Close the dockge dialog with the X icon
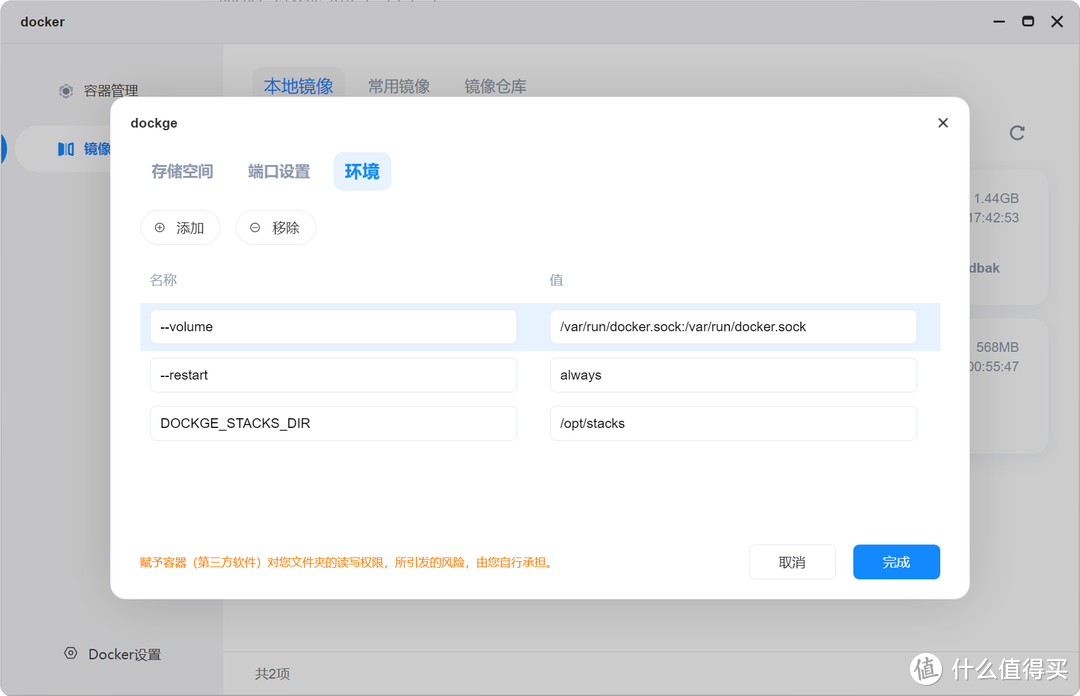Image resolution: width=1080 pixels, height=696 pixels. [x=942, y=122]
